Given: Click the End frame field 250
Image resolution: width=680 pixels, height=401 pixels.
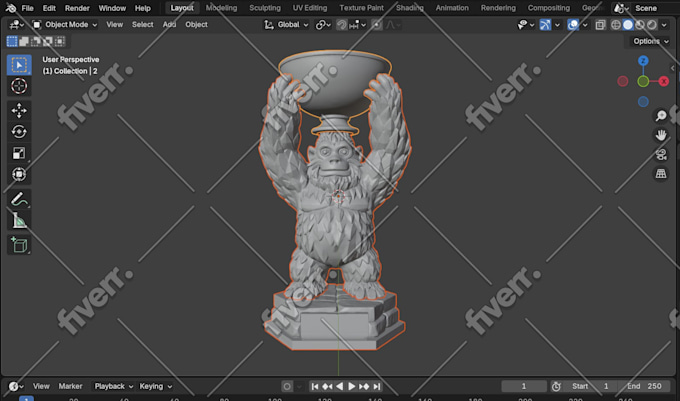Looking at the screenshot, I should [644, 386].
